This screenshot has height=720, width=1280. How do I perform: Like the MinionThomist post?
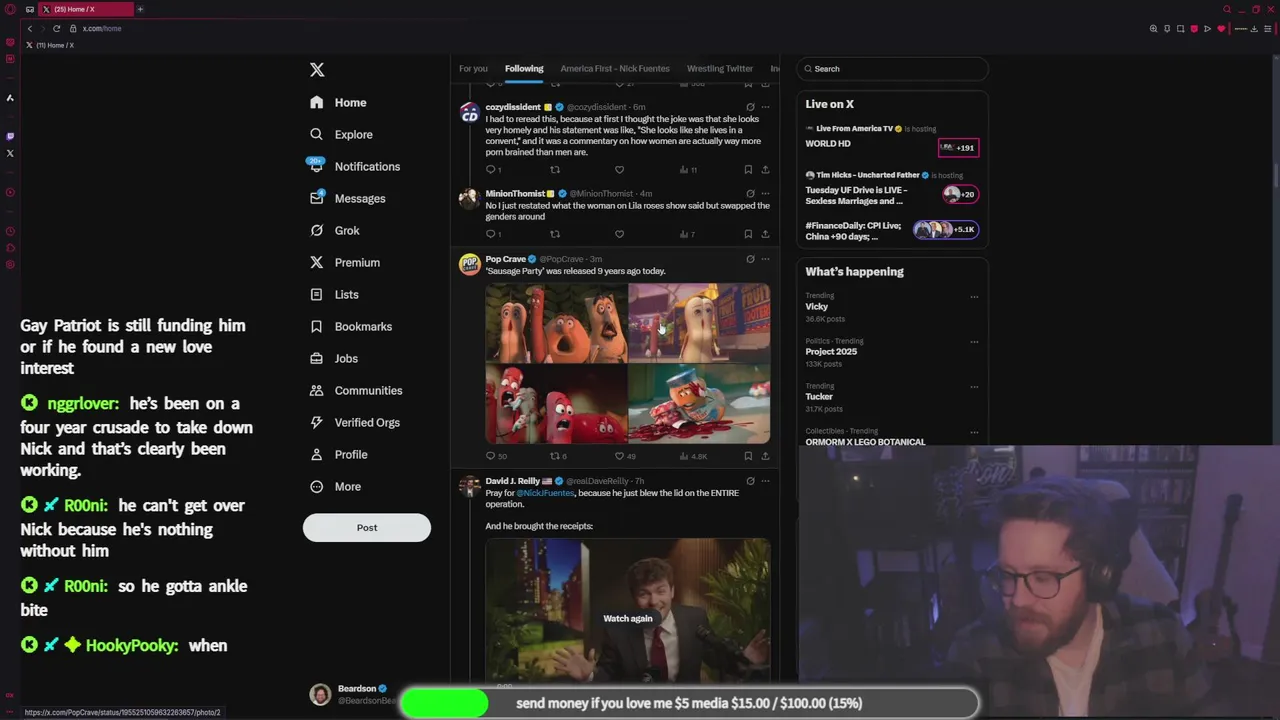coord(619,234)
